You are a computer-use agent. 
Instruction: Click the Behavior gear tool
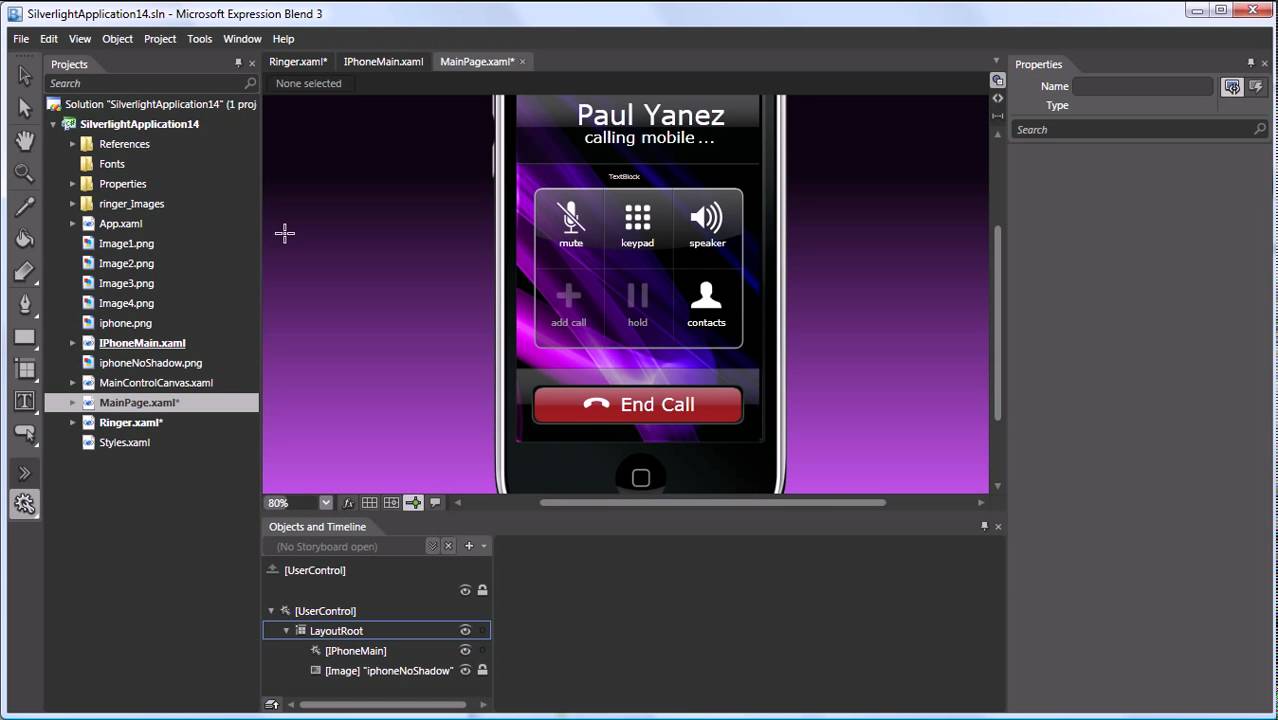click(25, 505)
